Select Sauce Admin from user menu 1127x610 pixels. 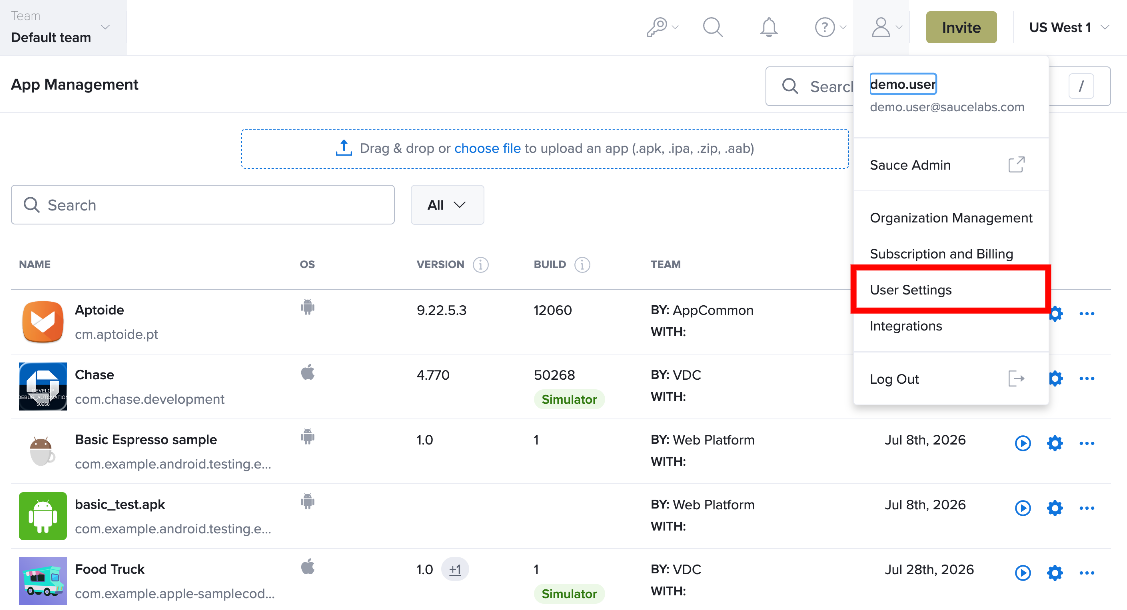951,165
